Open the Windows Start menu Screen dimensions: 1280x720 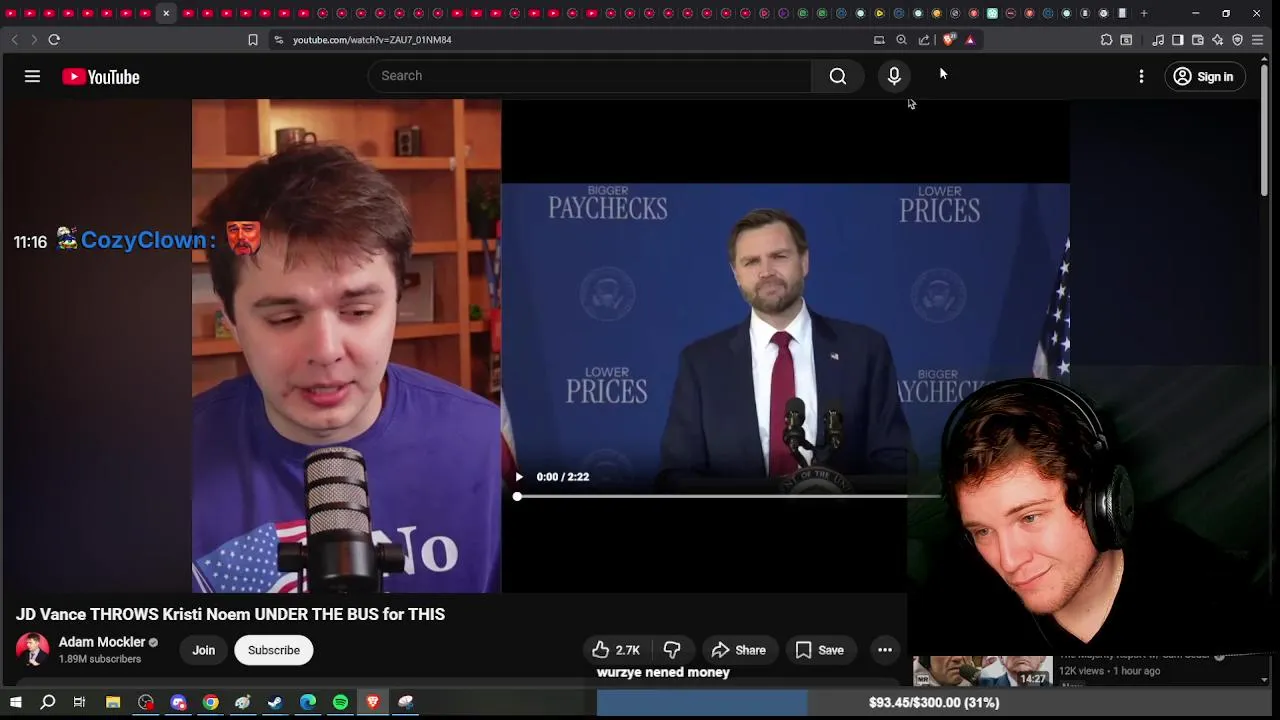(15, 703)
